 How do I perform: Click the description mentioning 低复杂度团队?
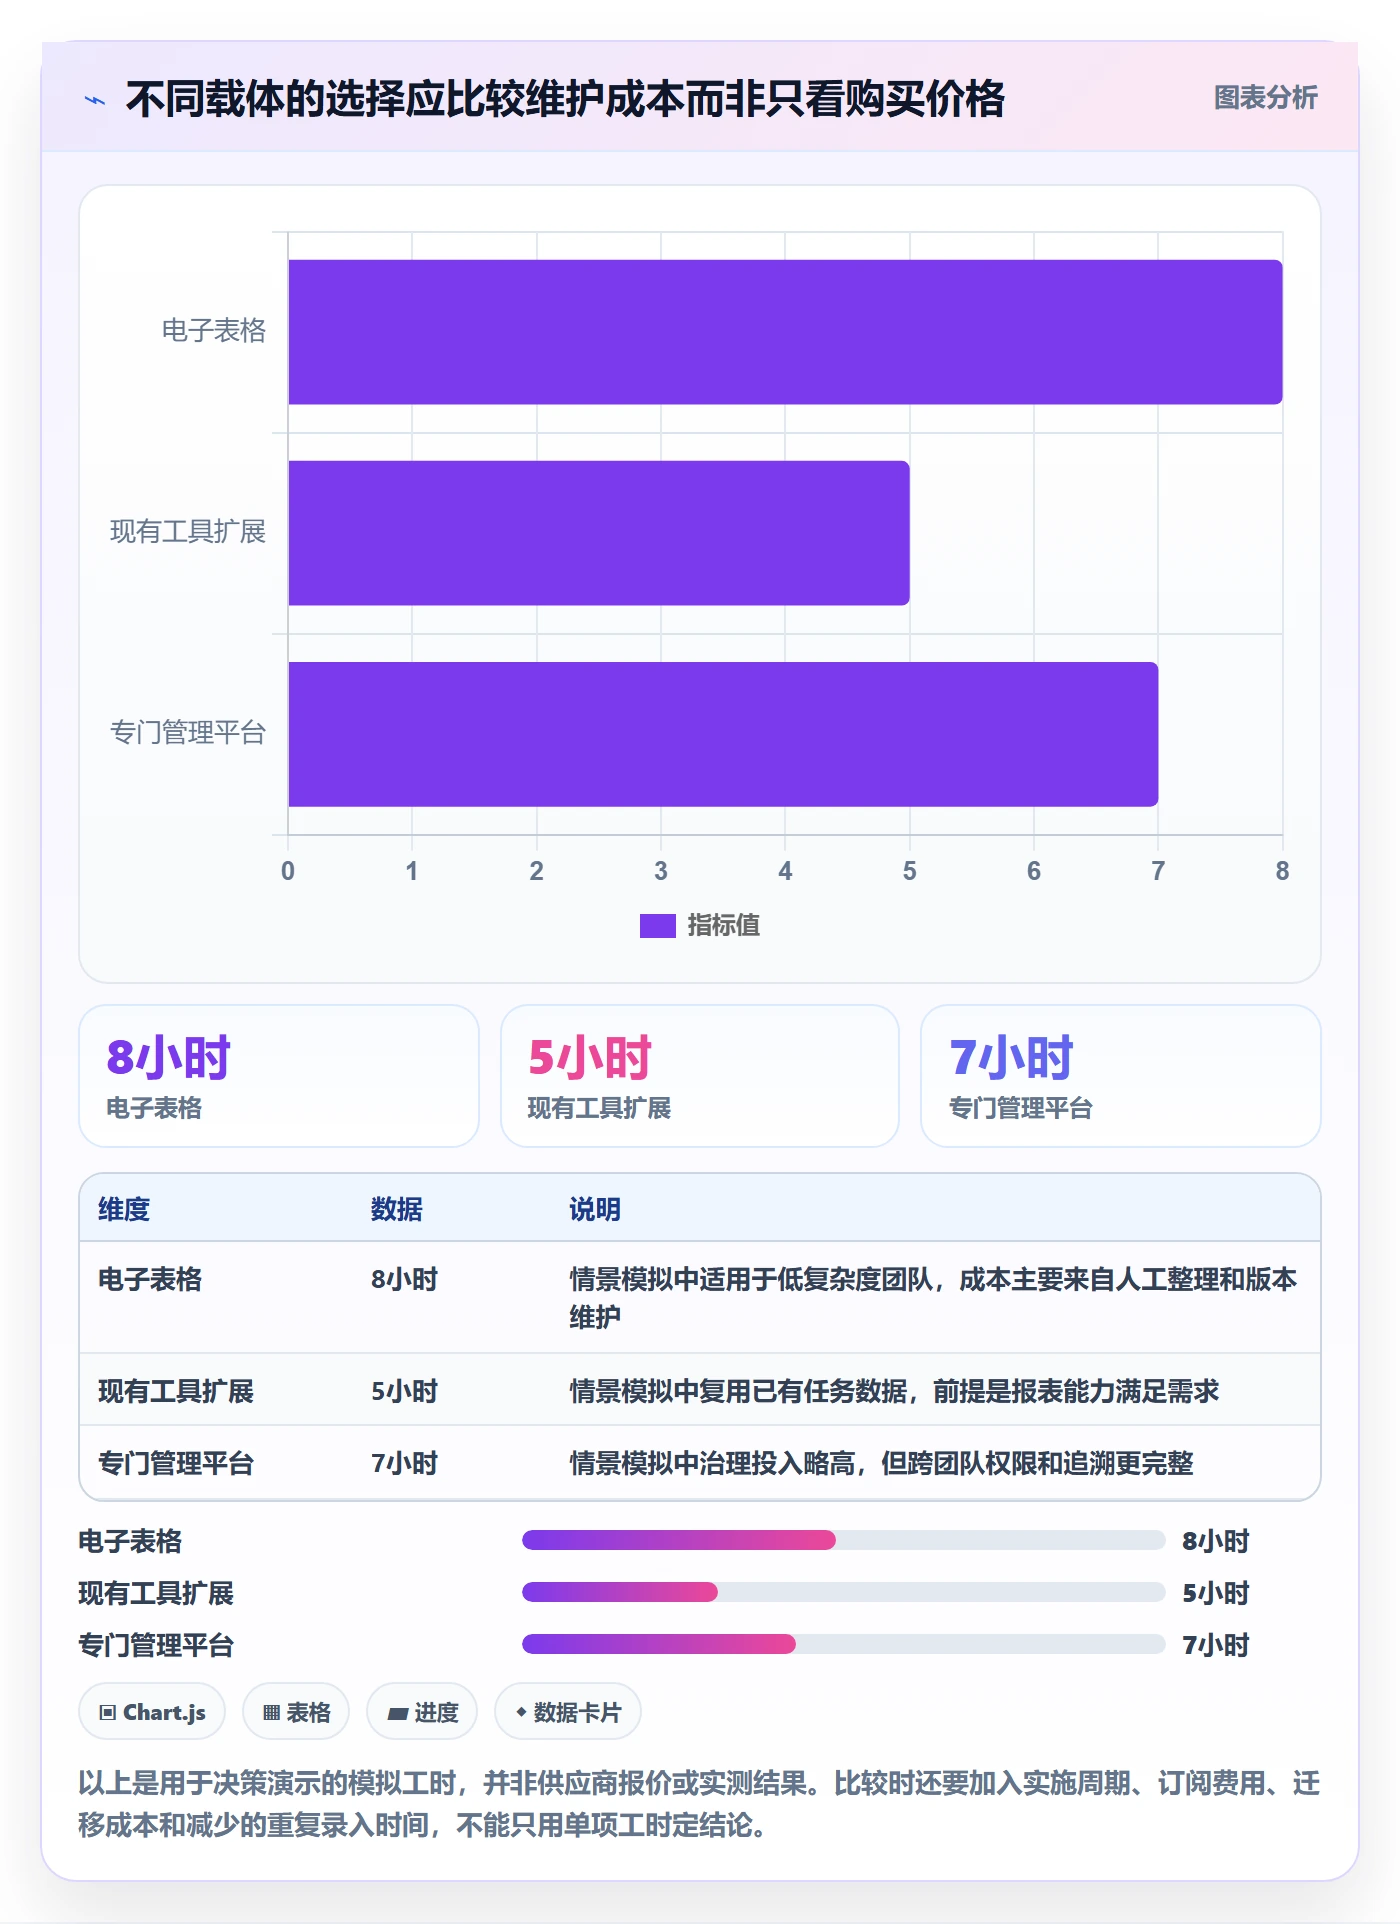click(933, 1298)
